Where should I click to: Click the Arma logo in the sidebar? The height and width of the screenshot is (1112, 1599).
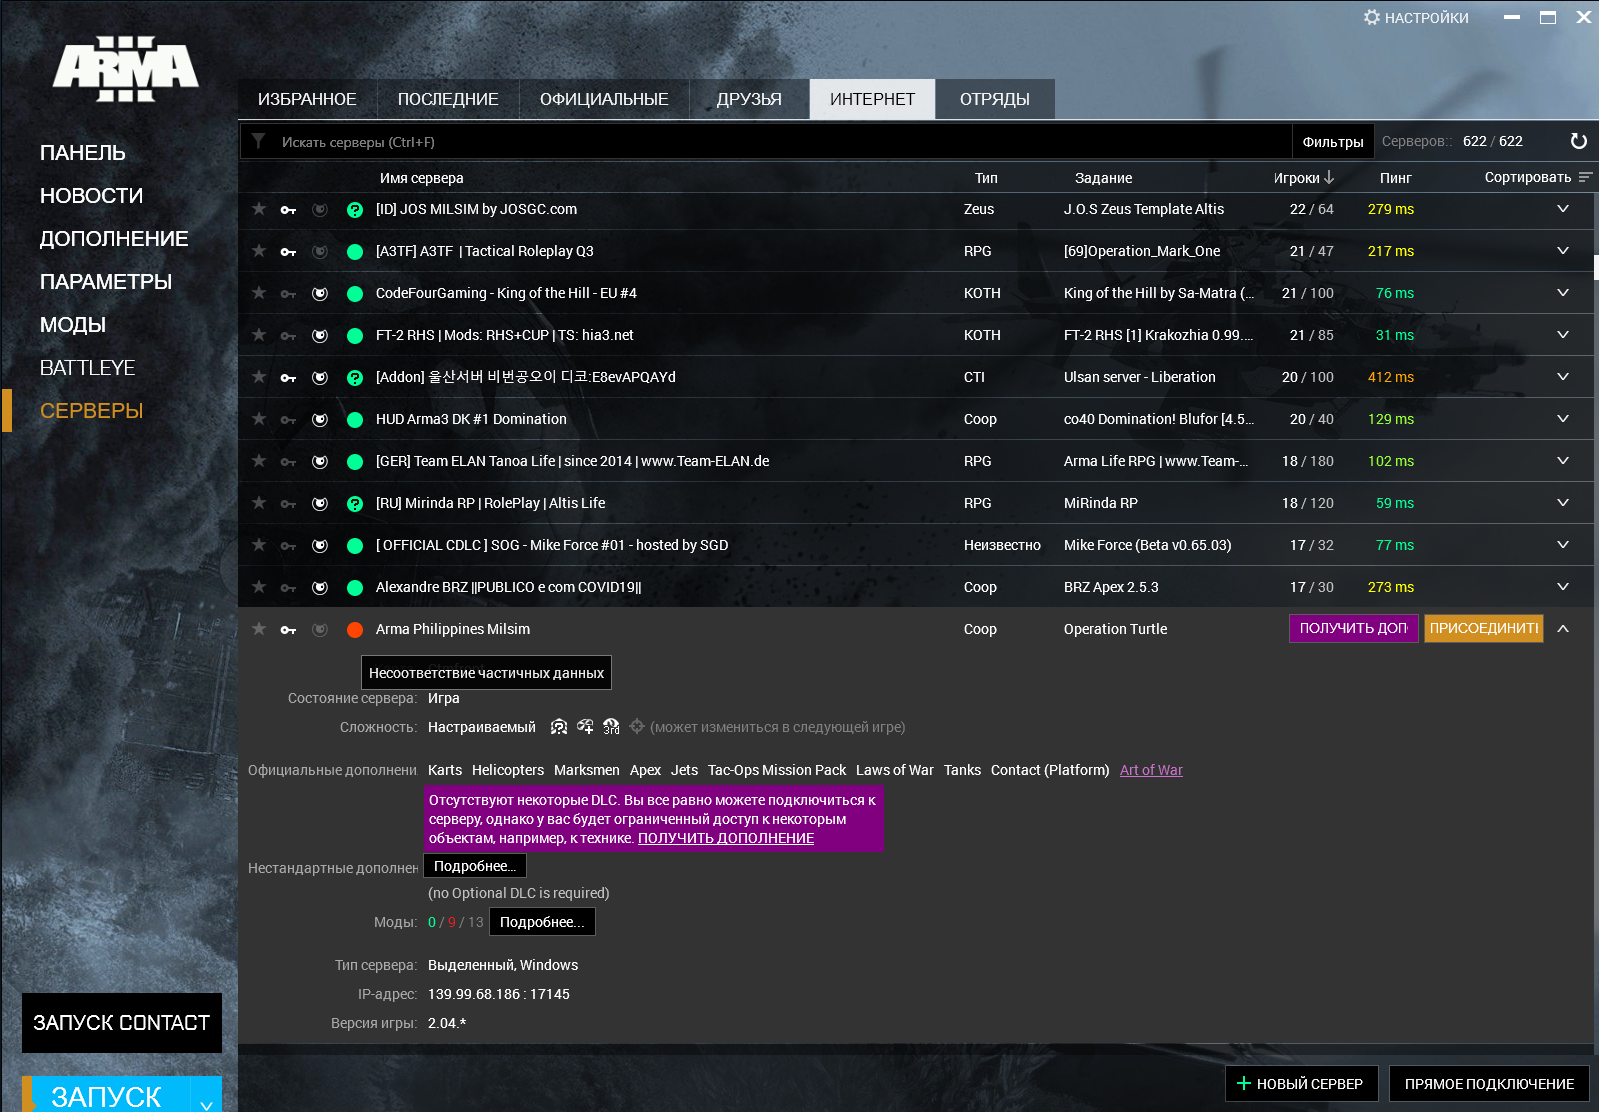125,69
